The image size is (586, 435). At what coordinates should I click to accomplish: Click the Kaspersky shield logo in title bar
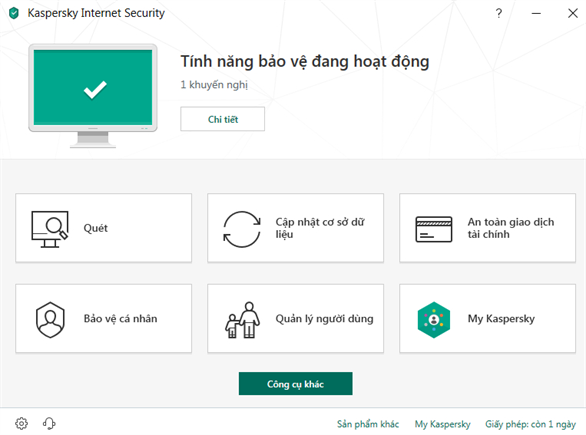click(14, 13)
